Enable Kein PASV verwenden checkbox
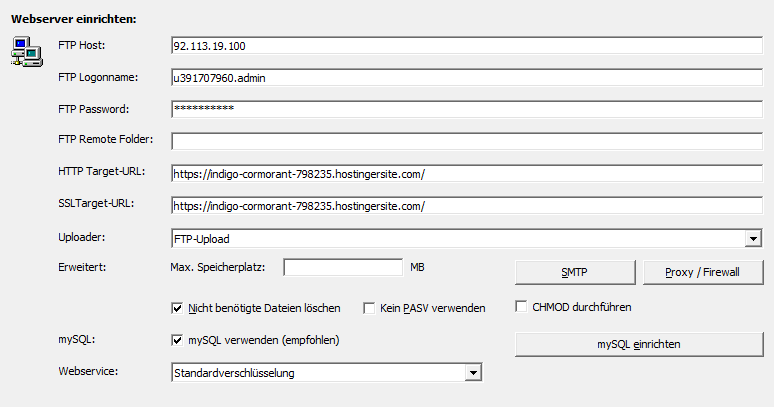 click(x=369, y=308)
